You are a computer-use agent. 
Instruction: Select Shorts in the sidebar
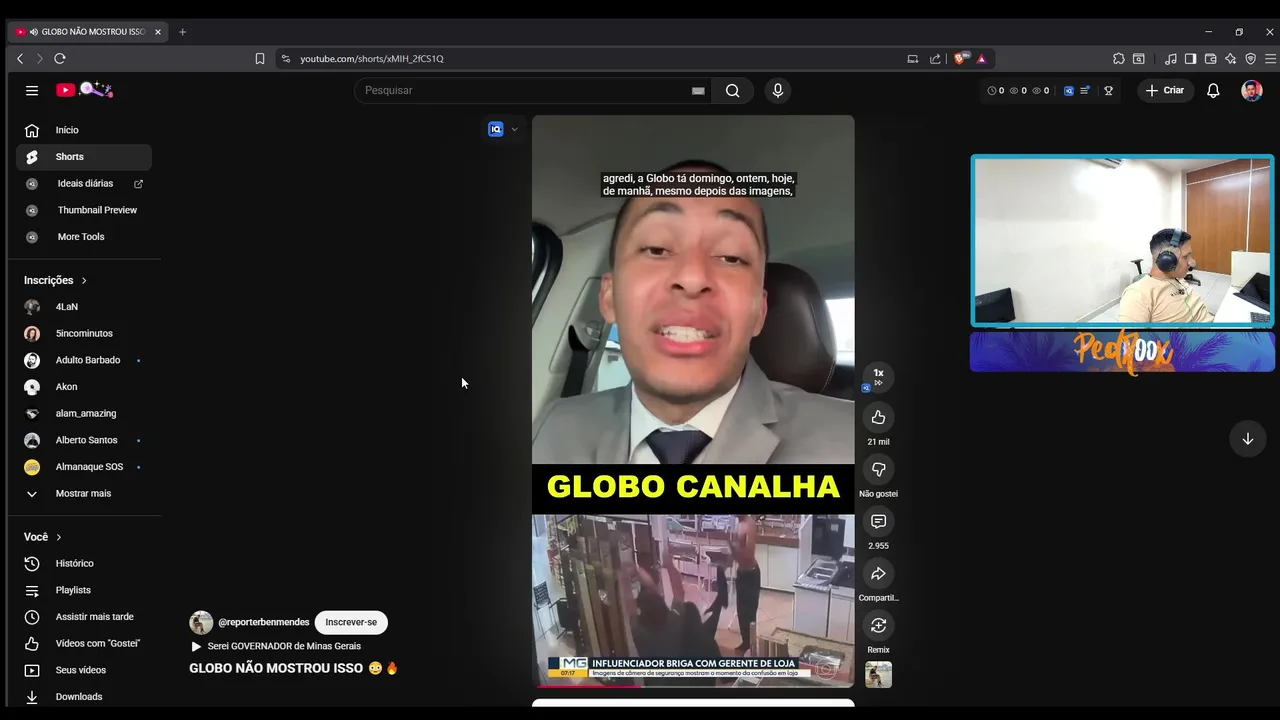84,157
